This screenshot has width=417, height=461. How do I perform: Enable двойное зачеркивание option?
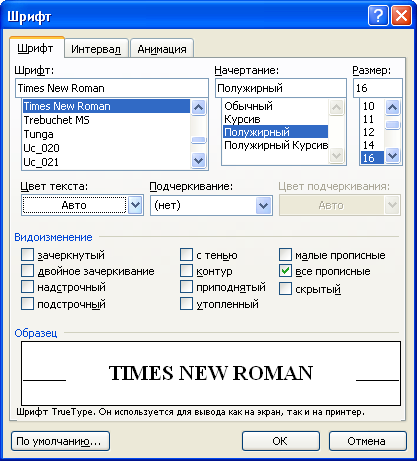27,270
